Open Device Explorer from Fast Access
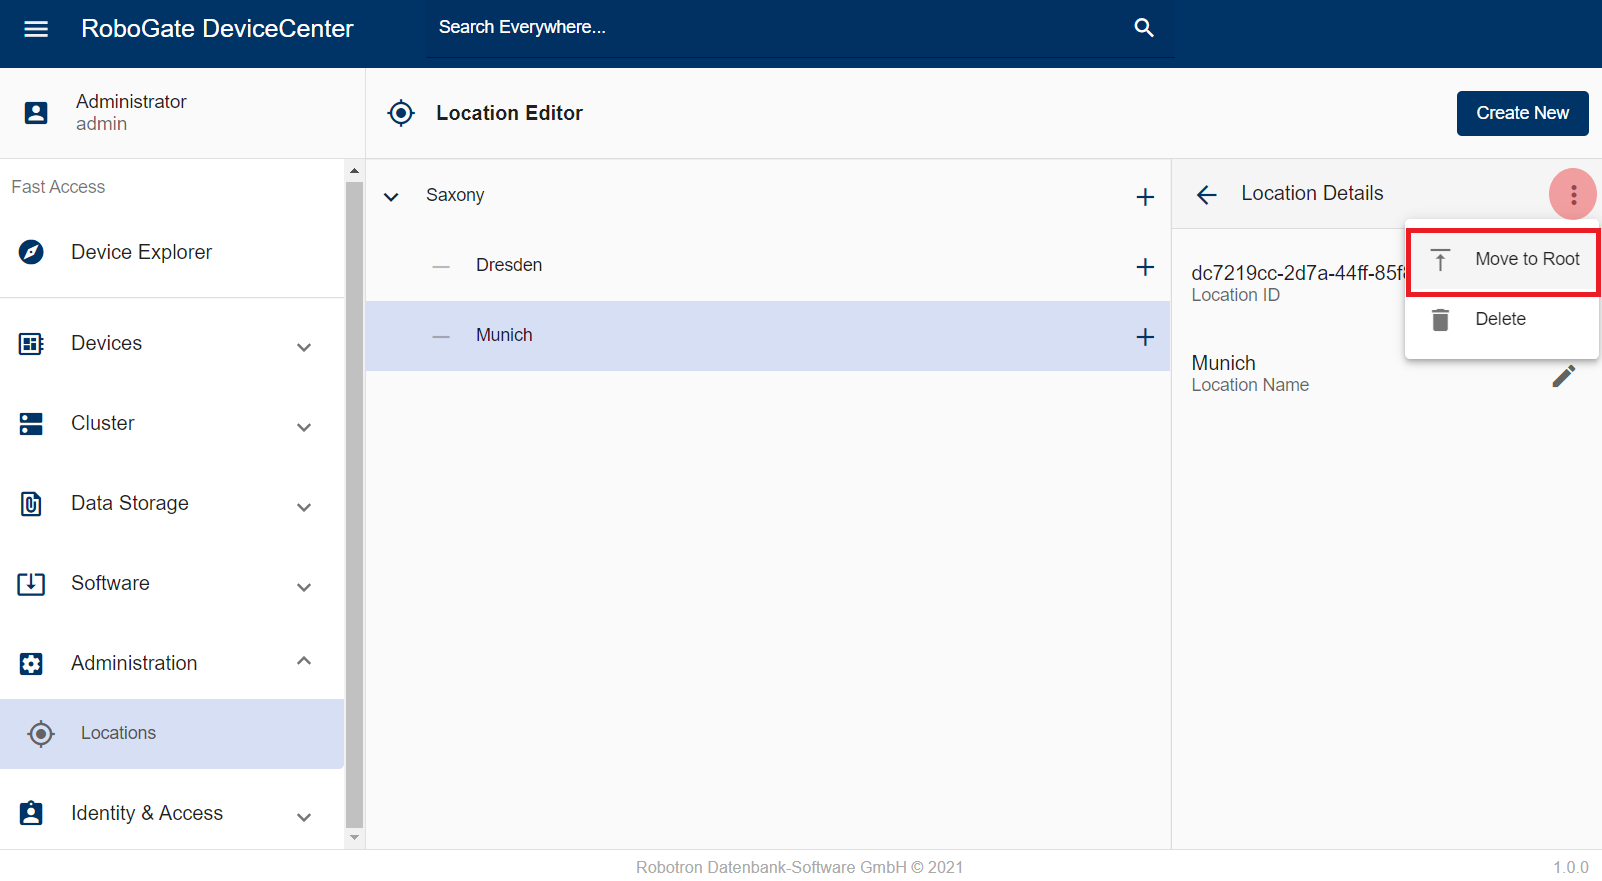Viewport: 1602px width, 881px height. tap(141, 252)
